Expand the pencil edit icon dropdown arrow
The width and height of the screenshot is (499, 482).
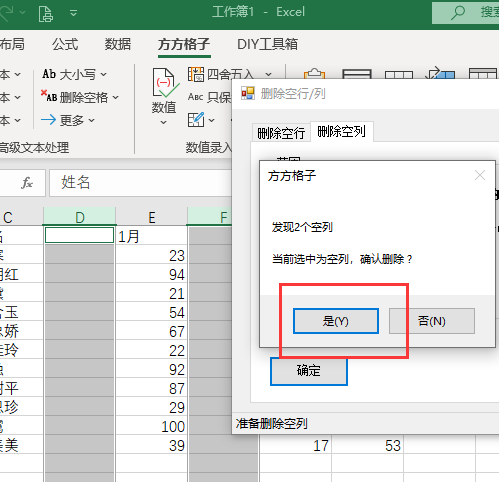(x=211, y=120)
